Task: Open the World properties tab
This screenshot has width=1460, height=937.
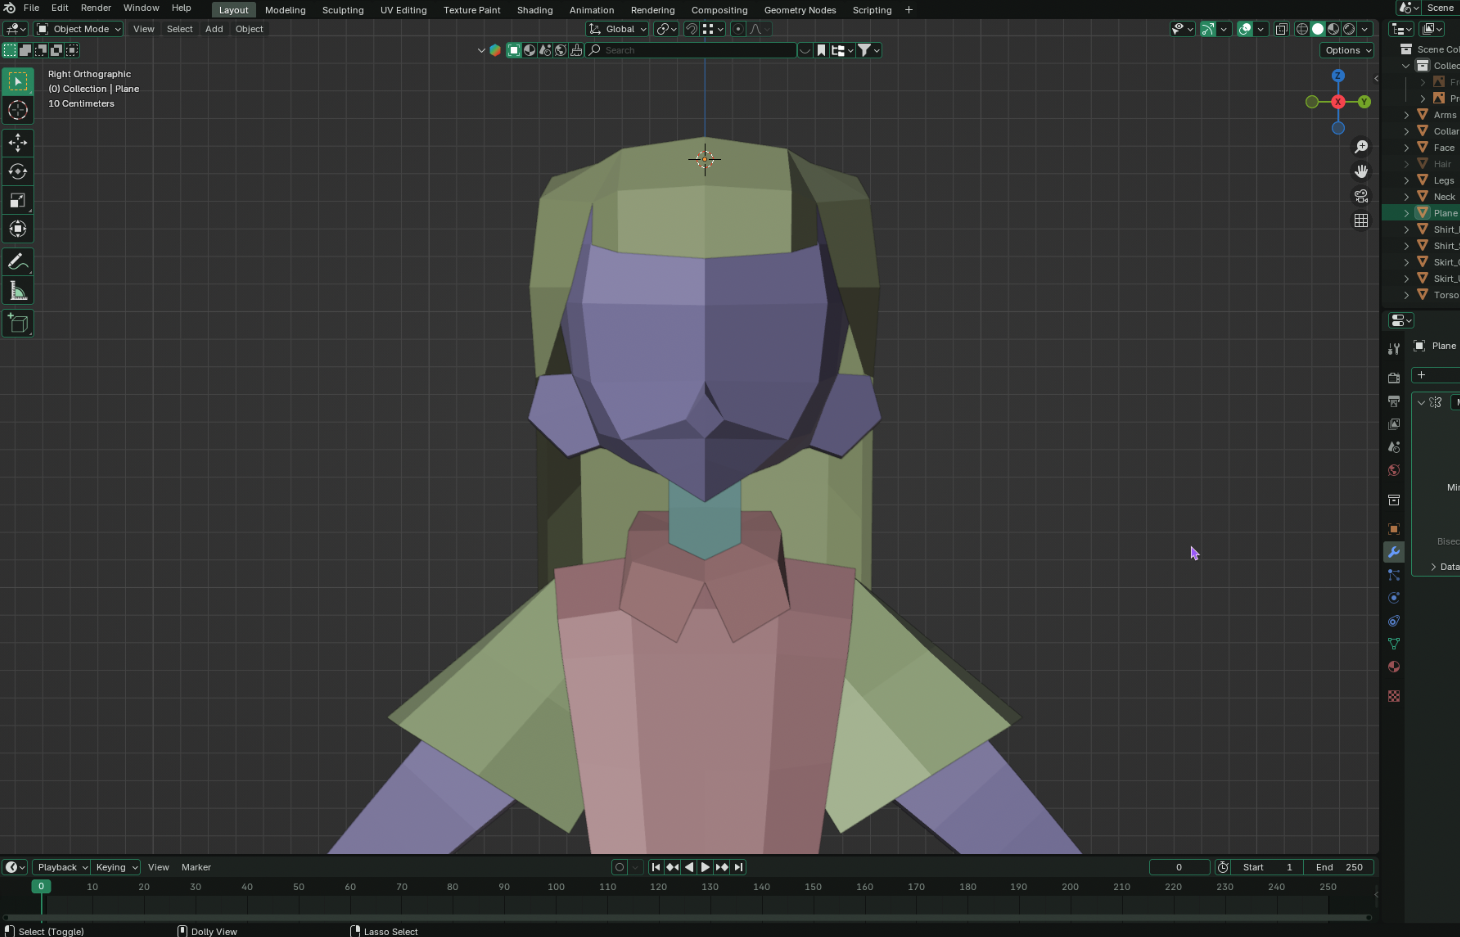Action: [x=1394, y=470]
